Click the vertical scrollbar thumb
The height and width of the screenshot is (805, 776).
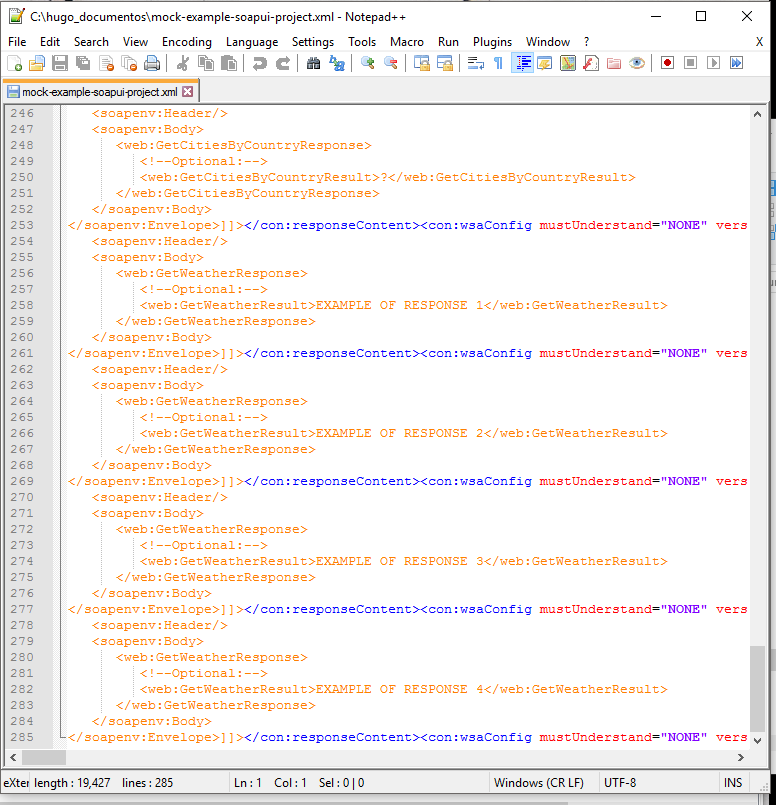click(x=758, y=688)
